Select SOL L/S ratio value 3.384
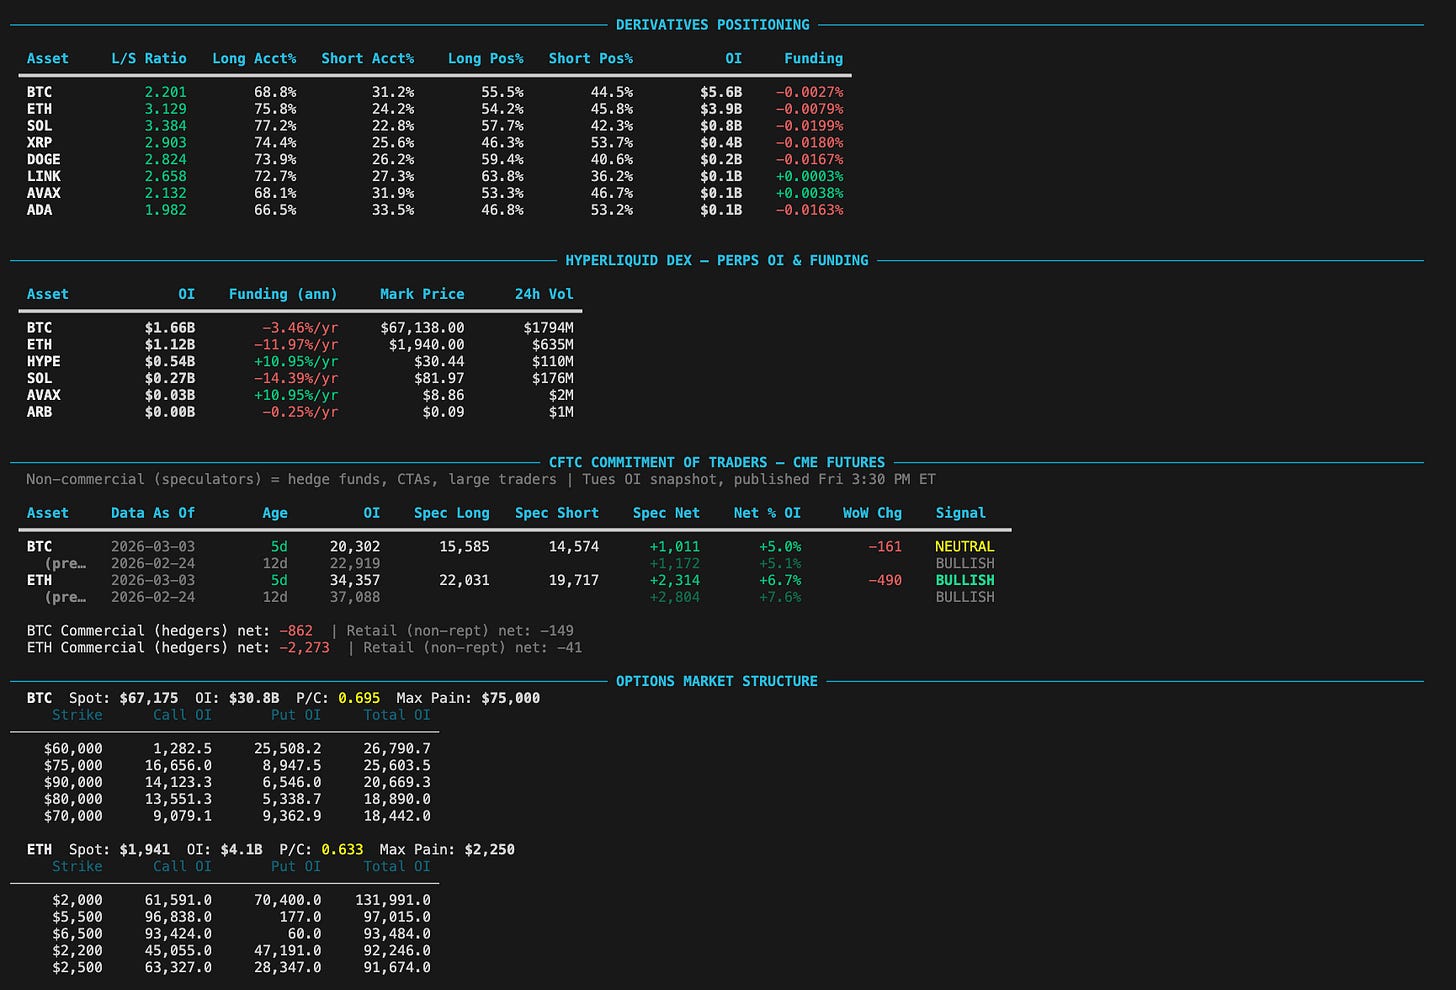This screenshot has height=990, width=1456. (165, 126)
